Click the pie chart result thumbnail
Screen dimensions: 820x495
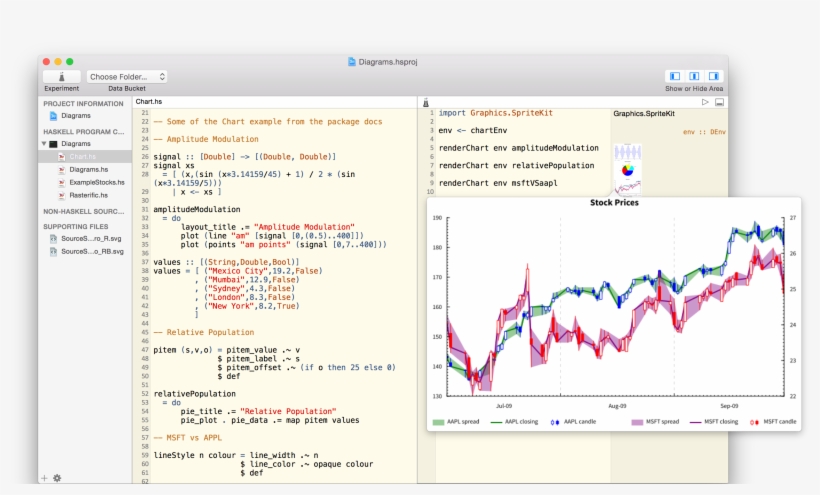(627, 170)
